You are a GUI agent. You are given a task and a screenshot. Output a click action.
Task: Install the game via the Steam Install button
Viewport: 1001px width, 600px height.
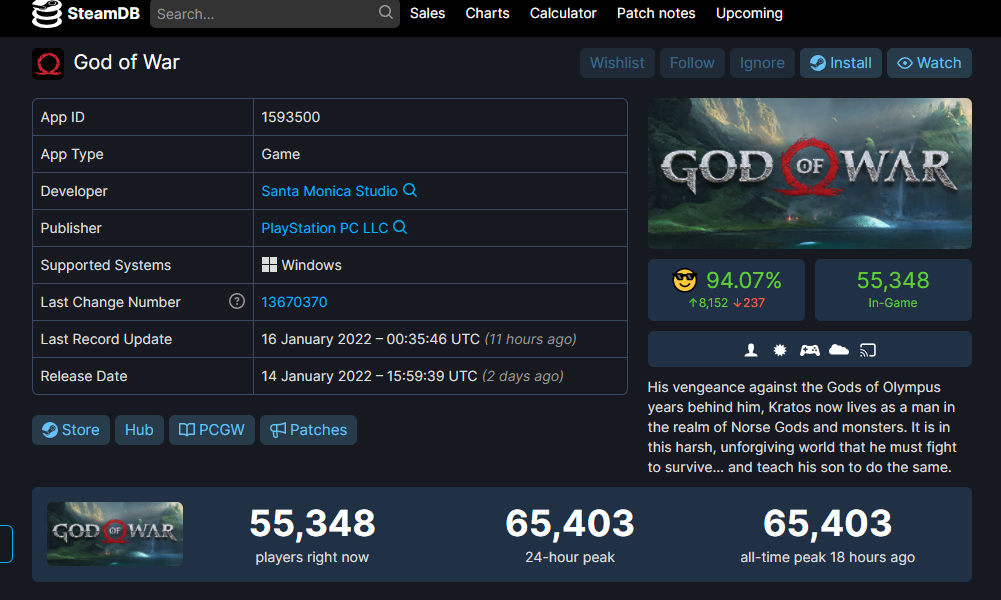[841, 63]
